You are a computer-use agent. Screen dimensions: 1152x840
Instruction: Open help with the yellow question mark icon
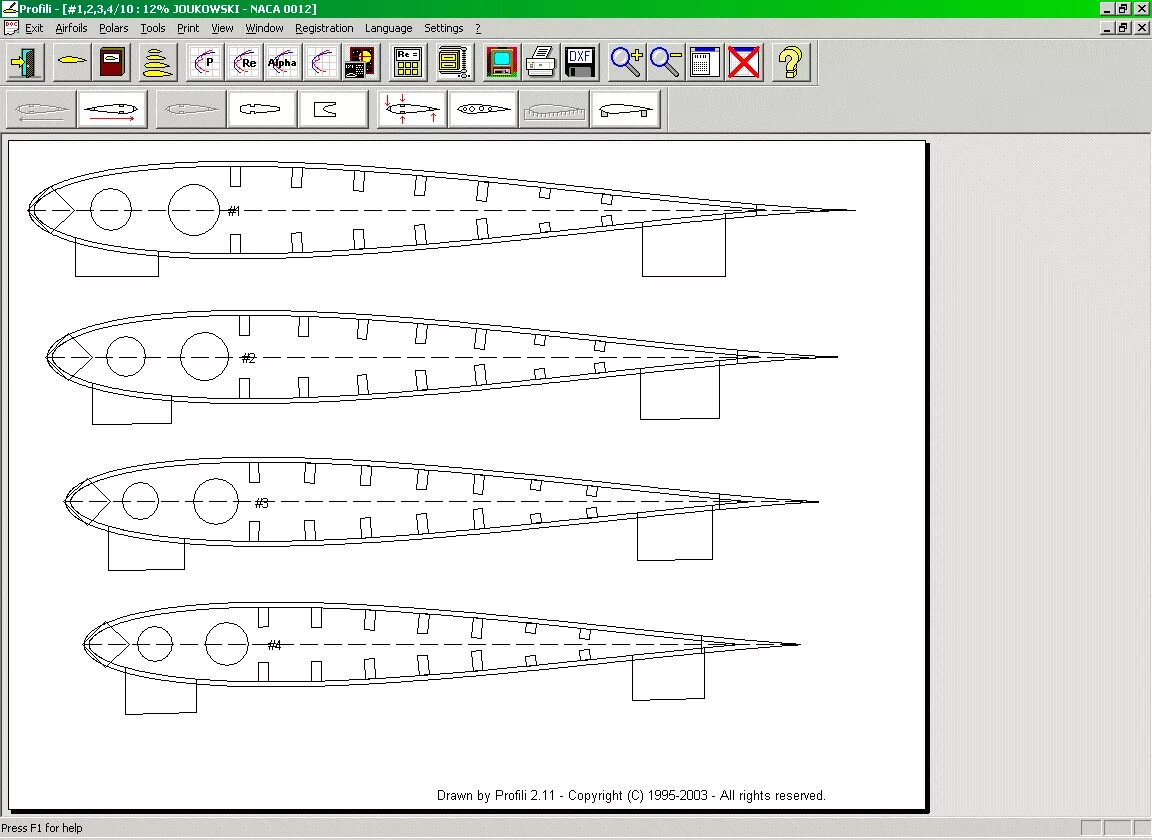(x=791, y=62)
